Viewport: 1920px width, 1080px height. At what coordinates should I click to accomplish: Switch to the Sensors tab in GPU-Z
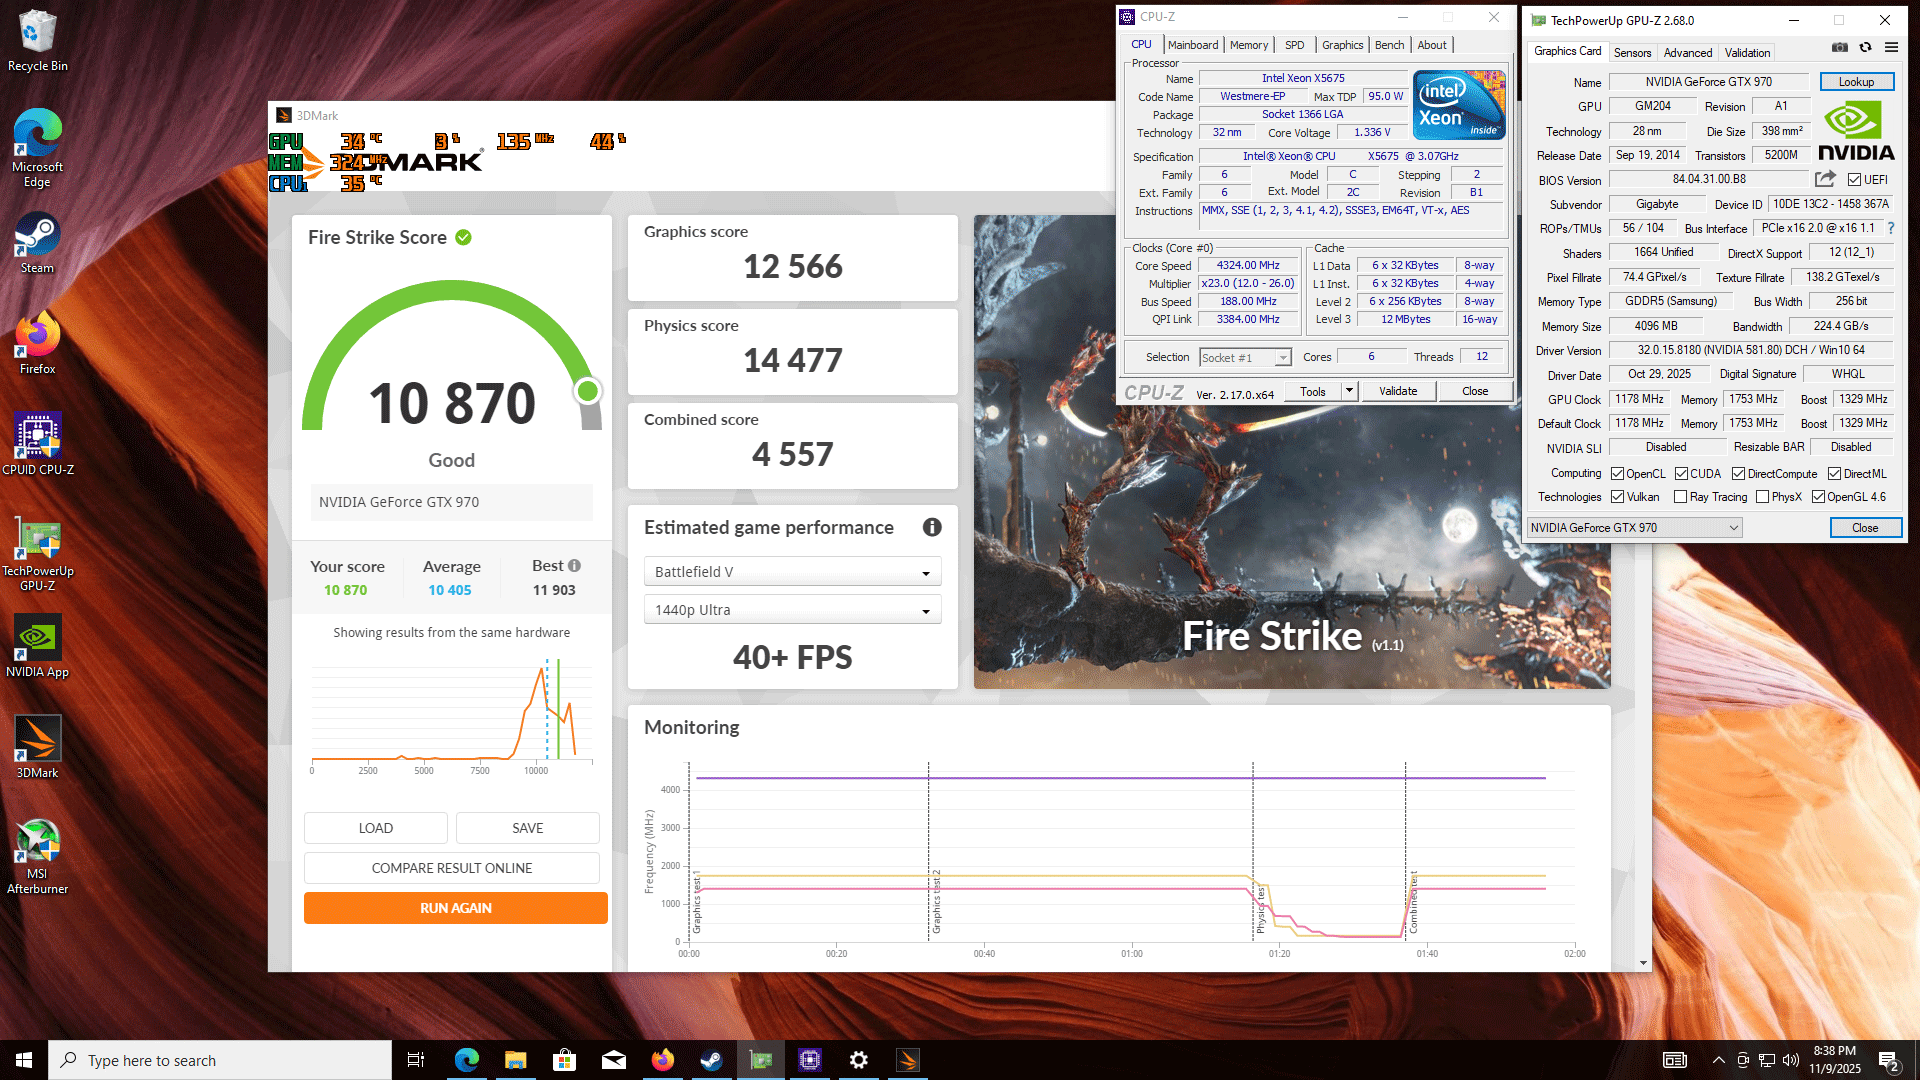pyautogui.click(x=1632, y=53)
